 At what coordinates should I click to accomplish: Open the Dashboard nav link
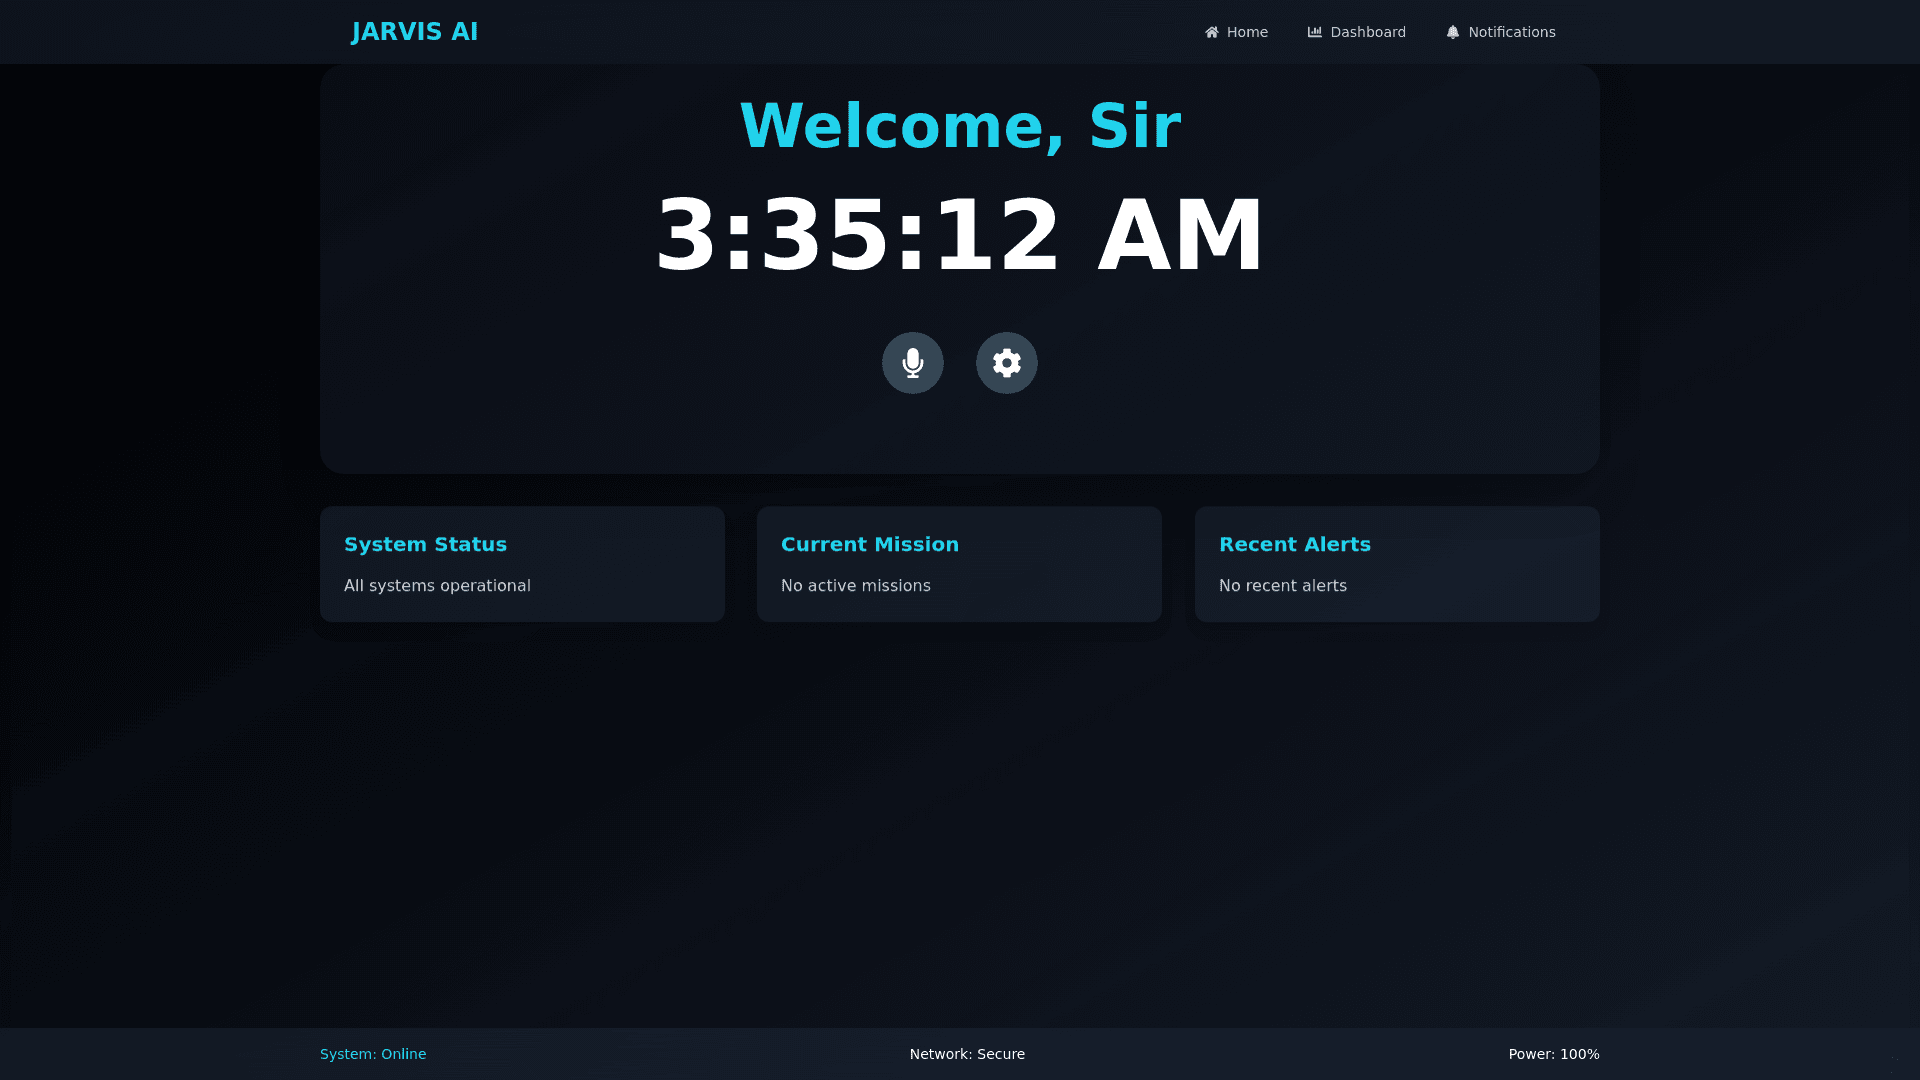coord(1367,32)
